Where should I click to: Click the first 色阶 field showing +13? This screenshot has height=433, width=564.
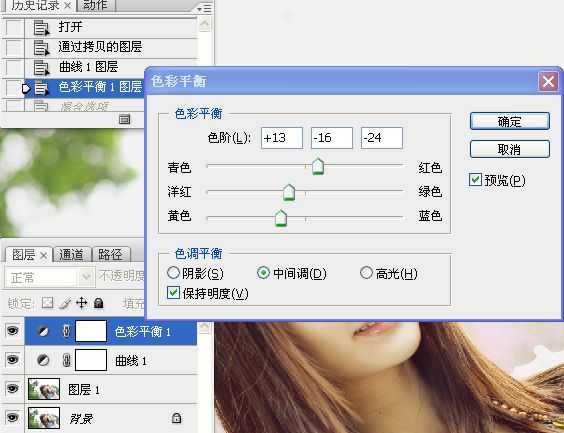click(282, 138)
